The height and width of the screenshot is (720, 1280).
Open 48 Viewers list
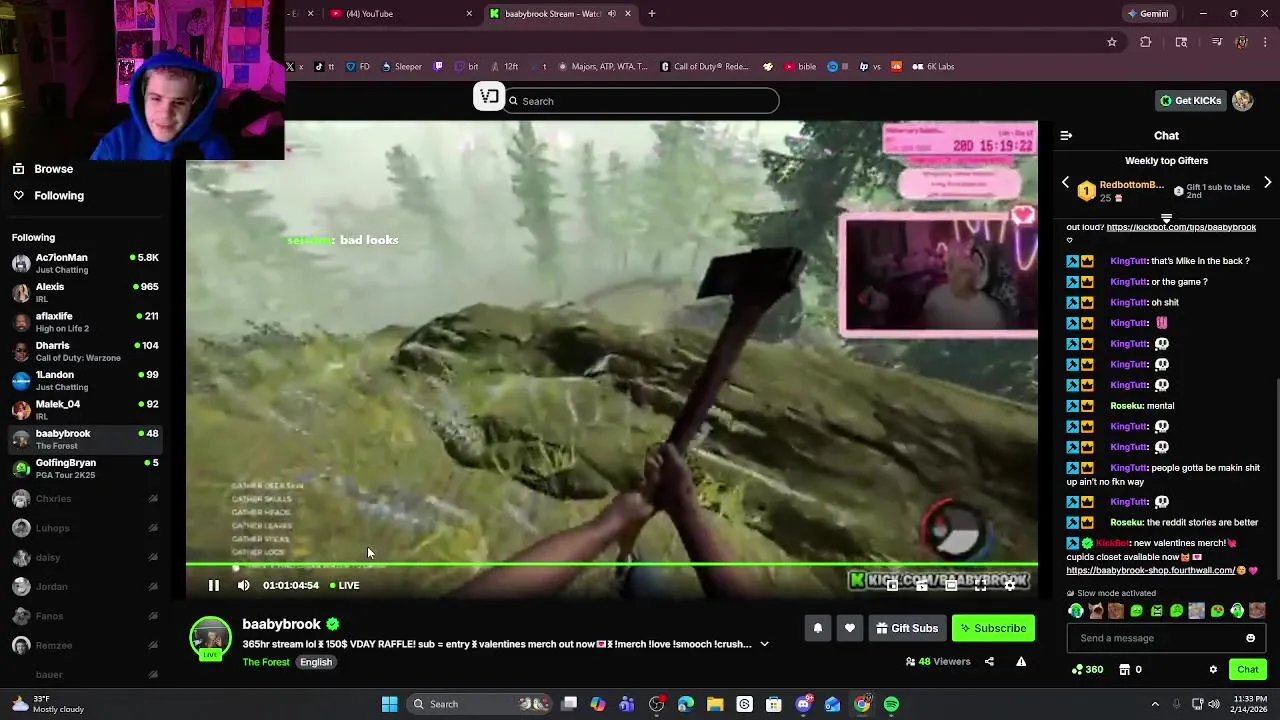[938, 661]
